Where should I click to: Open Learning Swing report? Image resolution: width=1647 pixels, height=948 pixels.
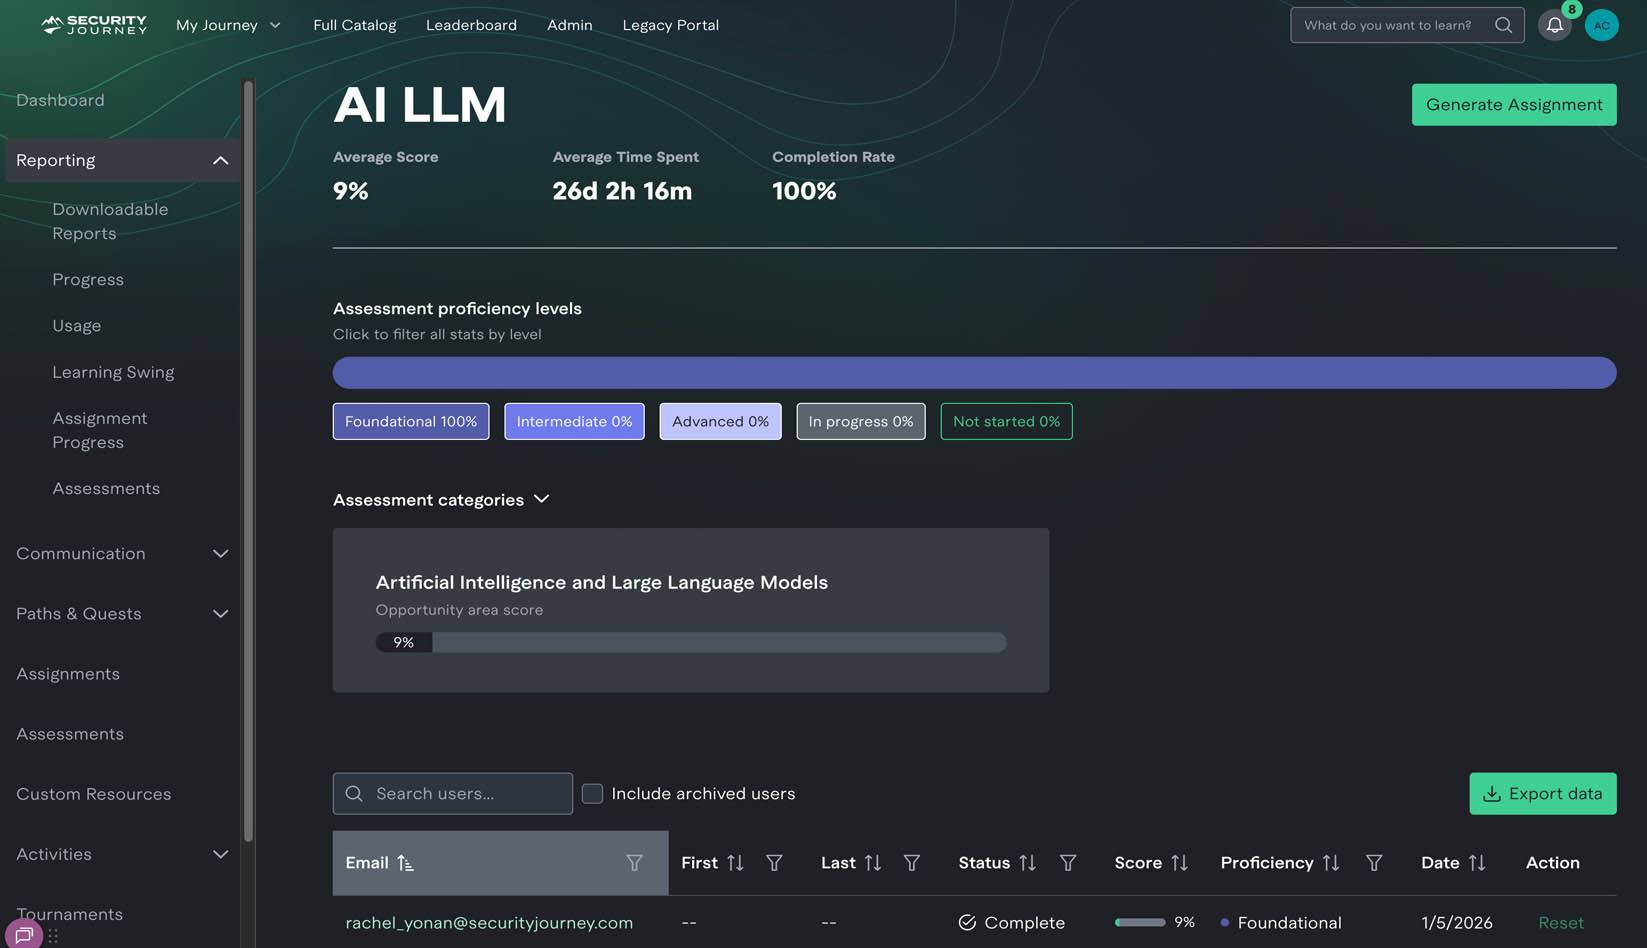coord(113,372)
